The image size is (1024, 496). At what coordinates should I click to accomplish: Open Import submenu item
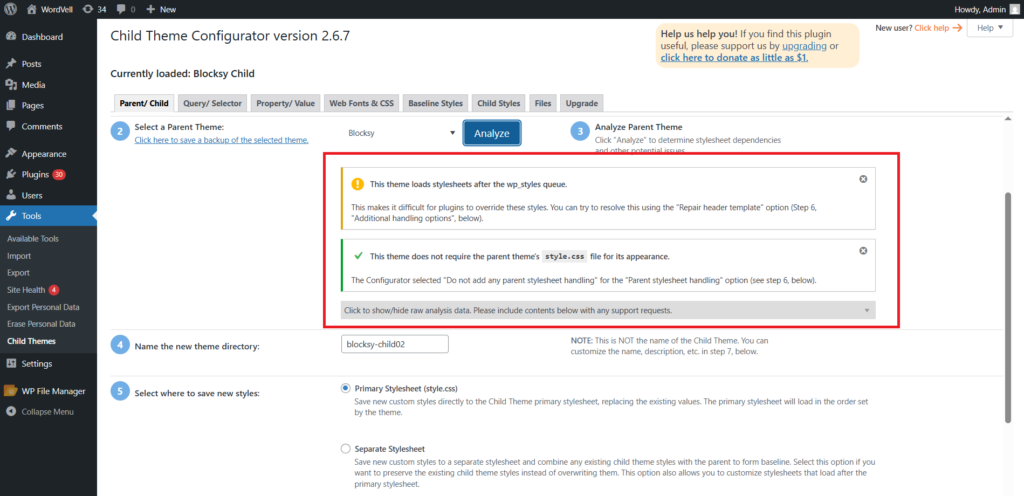point(18,256)
